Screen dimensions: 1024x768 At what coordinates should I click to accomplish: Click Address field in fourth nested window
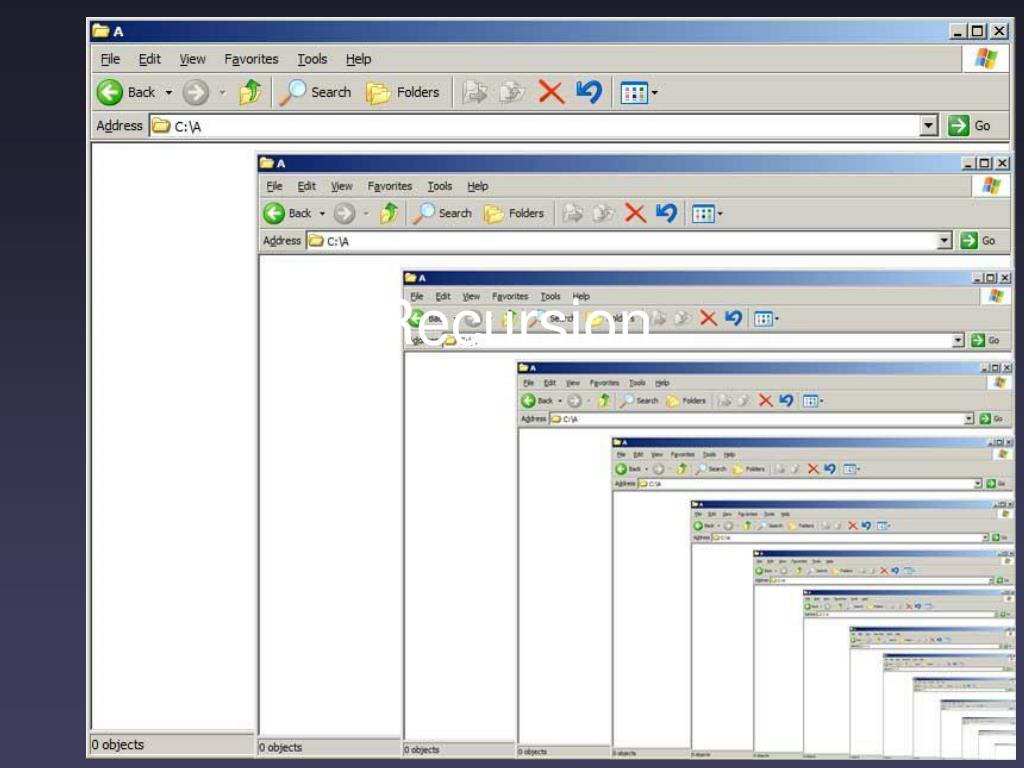[761, 419]
